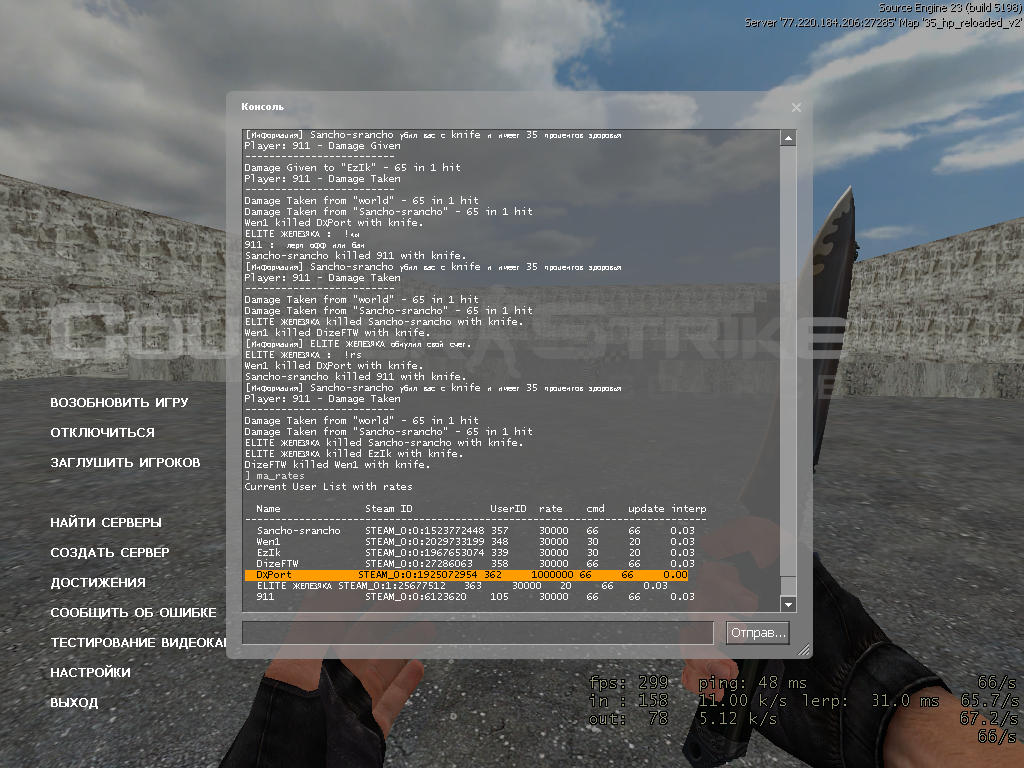Click DizeFTW row in rates table

pyautogui.click(x=475, y=564)
